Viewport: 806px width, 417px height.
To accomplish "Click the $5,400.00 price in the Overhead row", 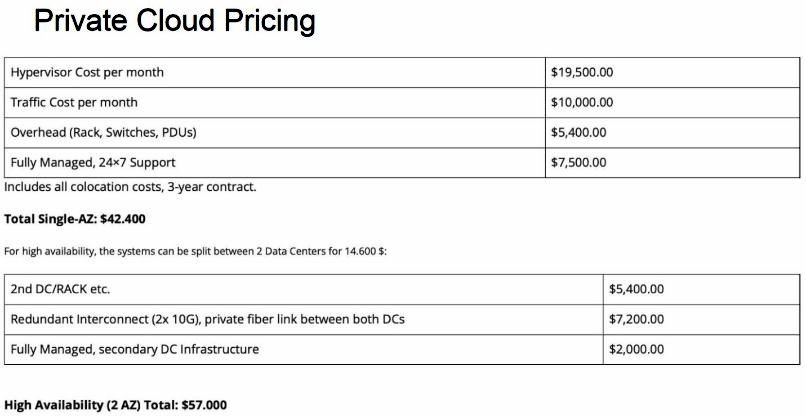I will (579, 132).
